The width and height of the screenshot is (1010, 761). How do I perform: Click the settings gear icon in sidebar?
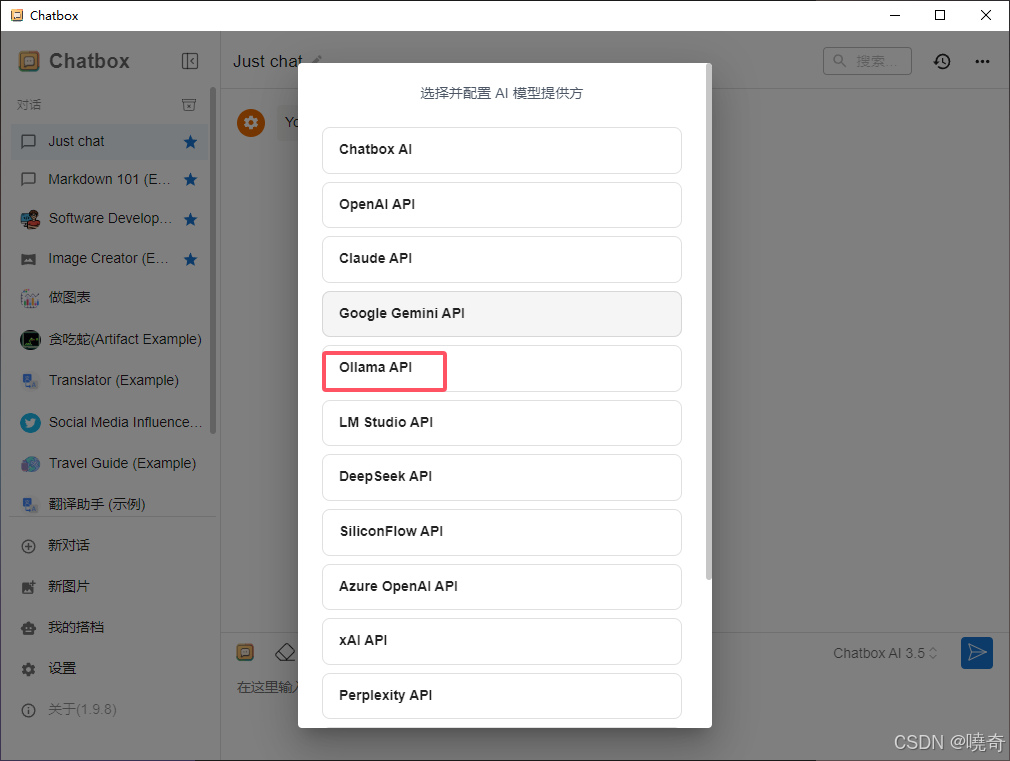coord(28,669)
